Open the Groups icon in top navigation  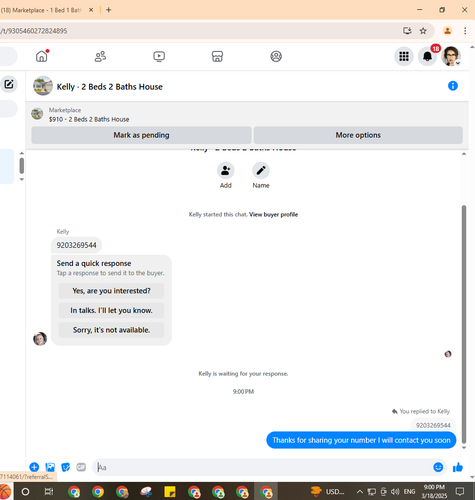[x=276, y=56]
